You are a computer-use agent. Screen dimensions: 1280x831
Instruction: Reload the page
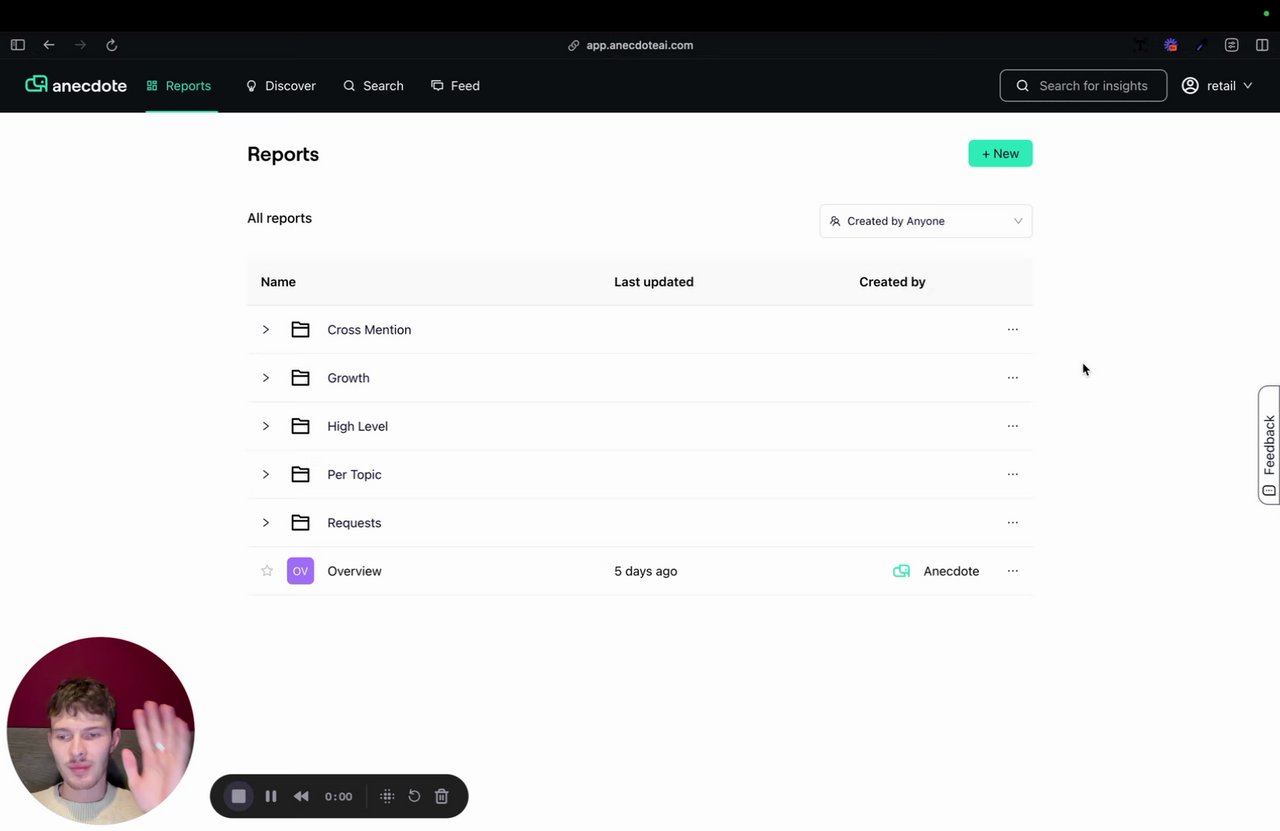pos(112,45)
